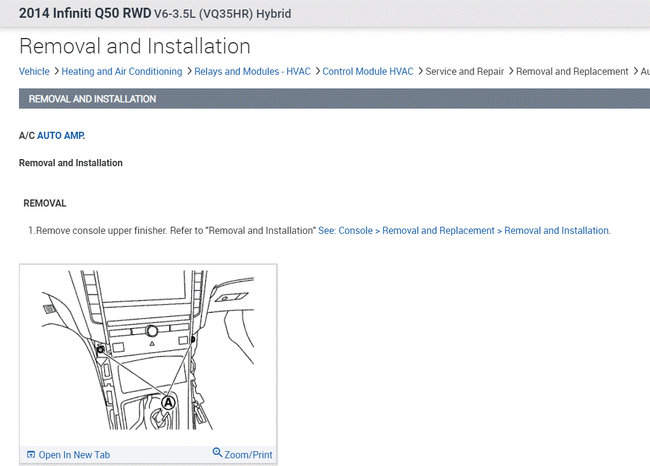Image resolution: width=650 pixels, height=466 pixels.
Task: Click the AUTO AMP. link
Action: (x=61, y=136)
